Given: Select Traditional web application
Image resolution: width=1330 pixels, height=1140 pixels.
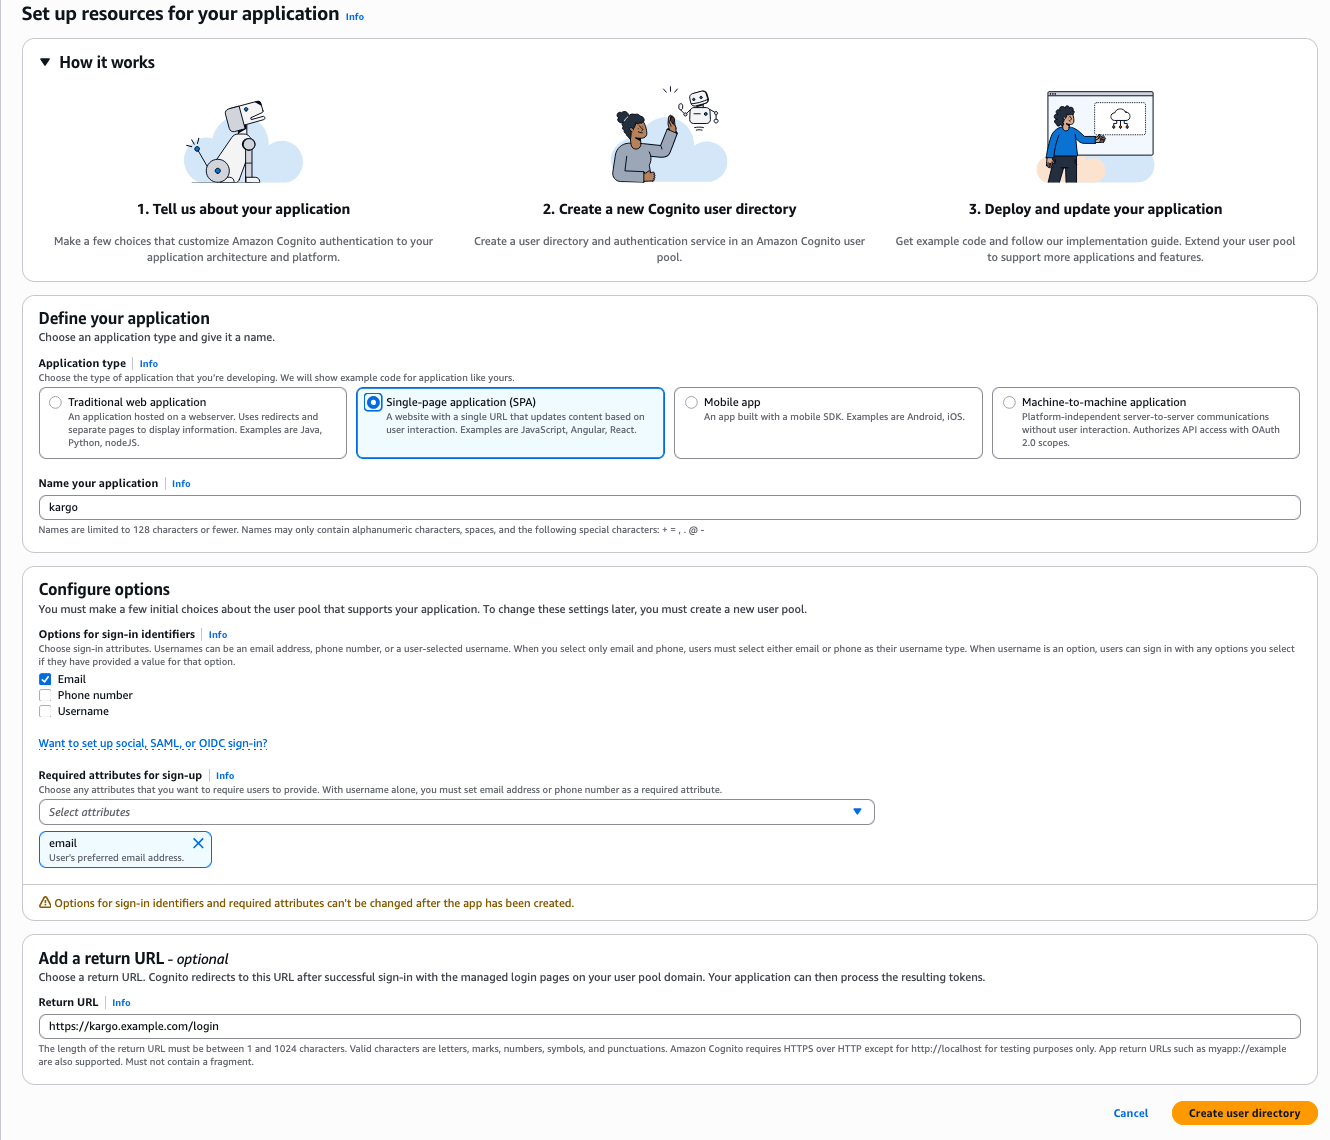Looking at the screenshot, I should click(x=55, y=401).
